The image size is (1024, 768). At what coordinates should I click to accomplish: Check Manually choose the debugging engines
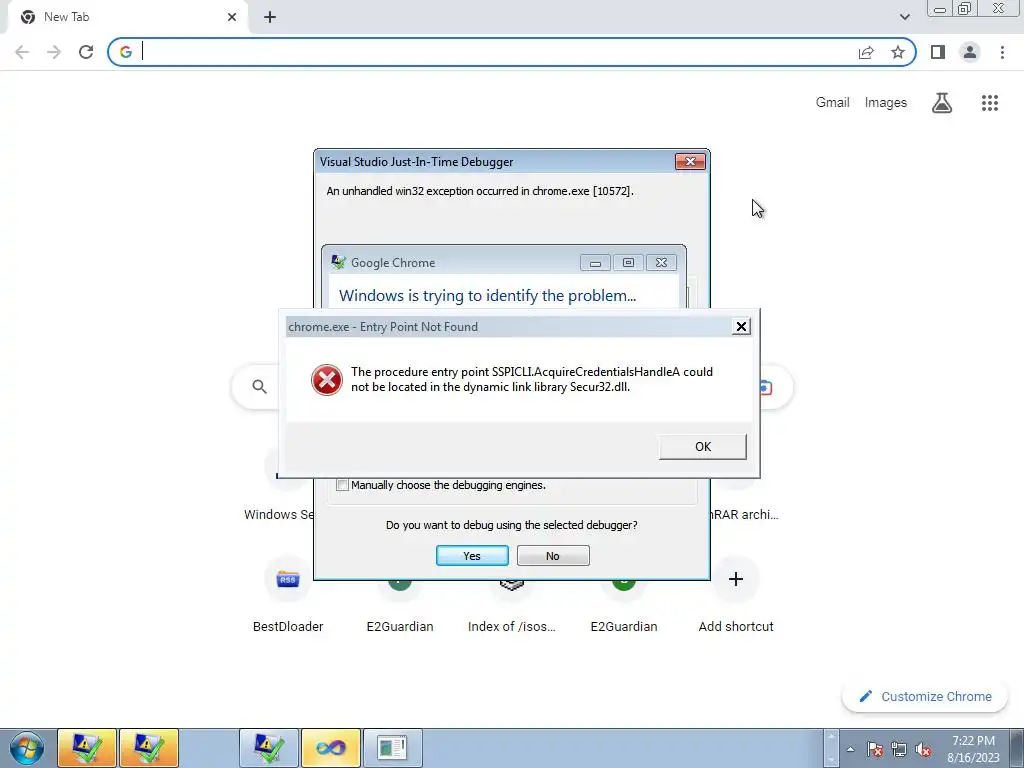point(342,485)
